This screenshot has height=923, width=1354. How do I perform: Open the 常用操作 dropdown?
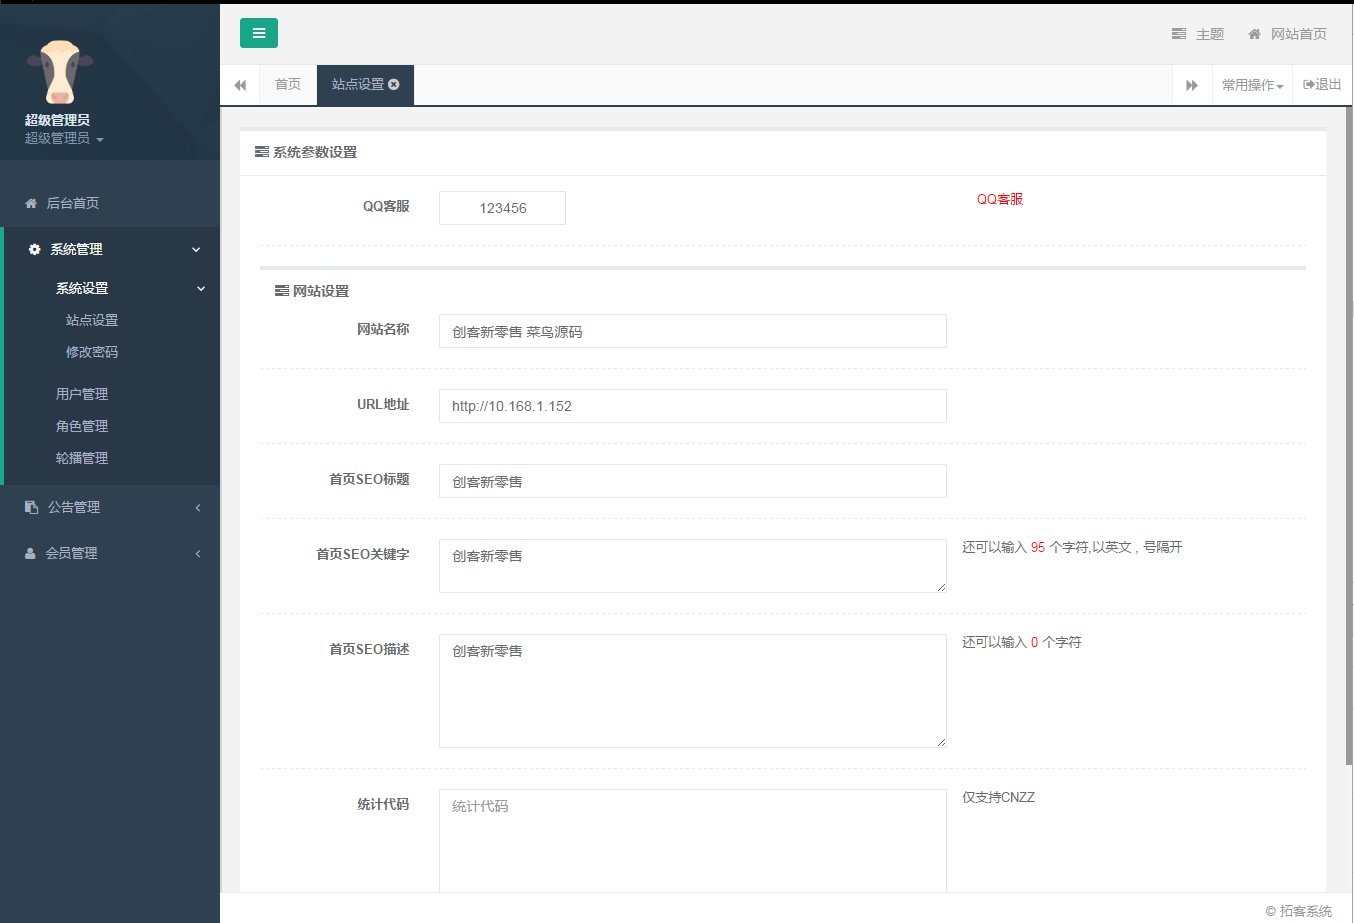tap(1251, 84)
